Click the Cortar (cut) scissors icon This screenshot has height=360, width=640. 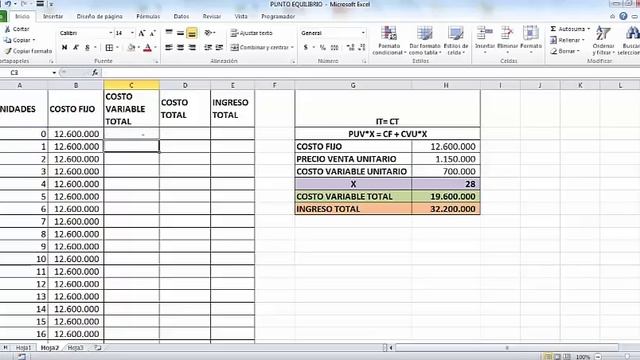coord(7,29)
